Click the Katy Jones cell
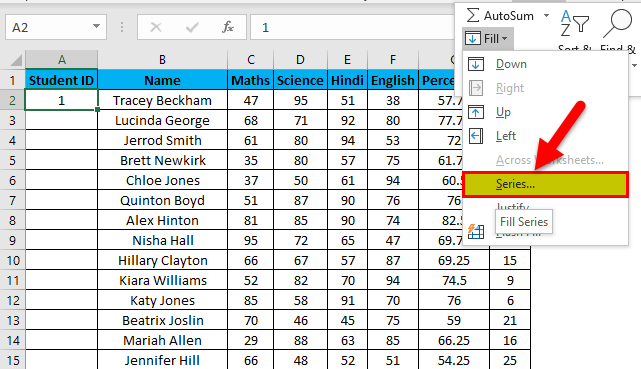Image resolution: width=641 pixels, height=369 pixels. 162,300
